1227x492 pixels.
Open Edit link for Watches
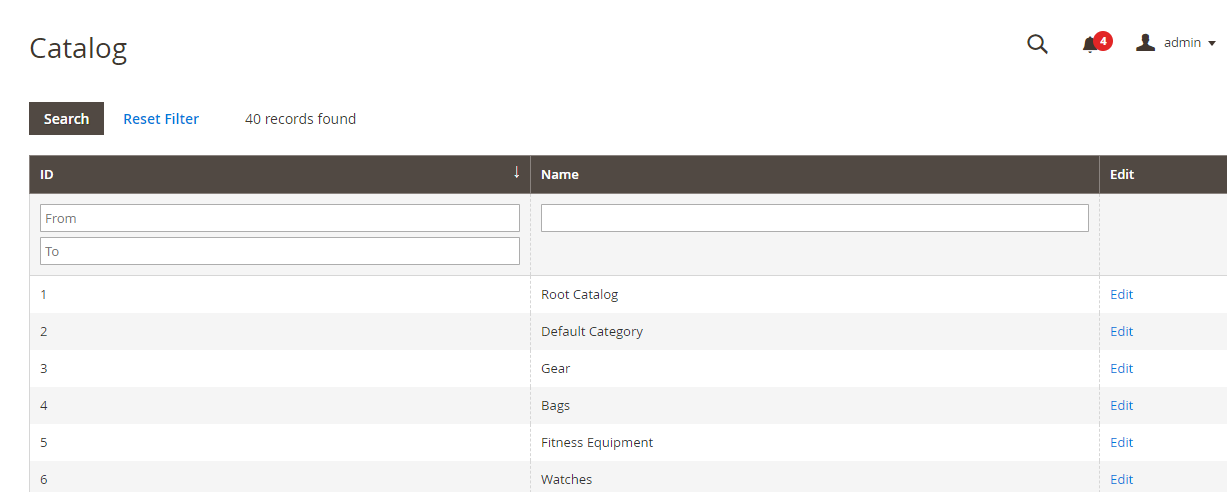(1121, 479)
